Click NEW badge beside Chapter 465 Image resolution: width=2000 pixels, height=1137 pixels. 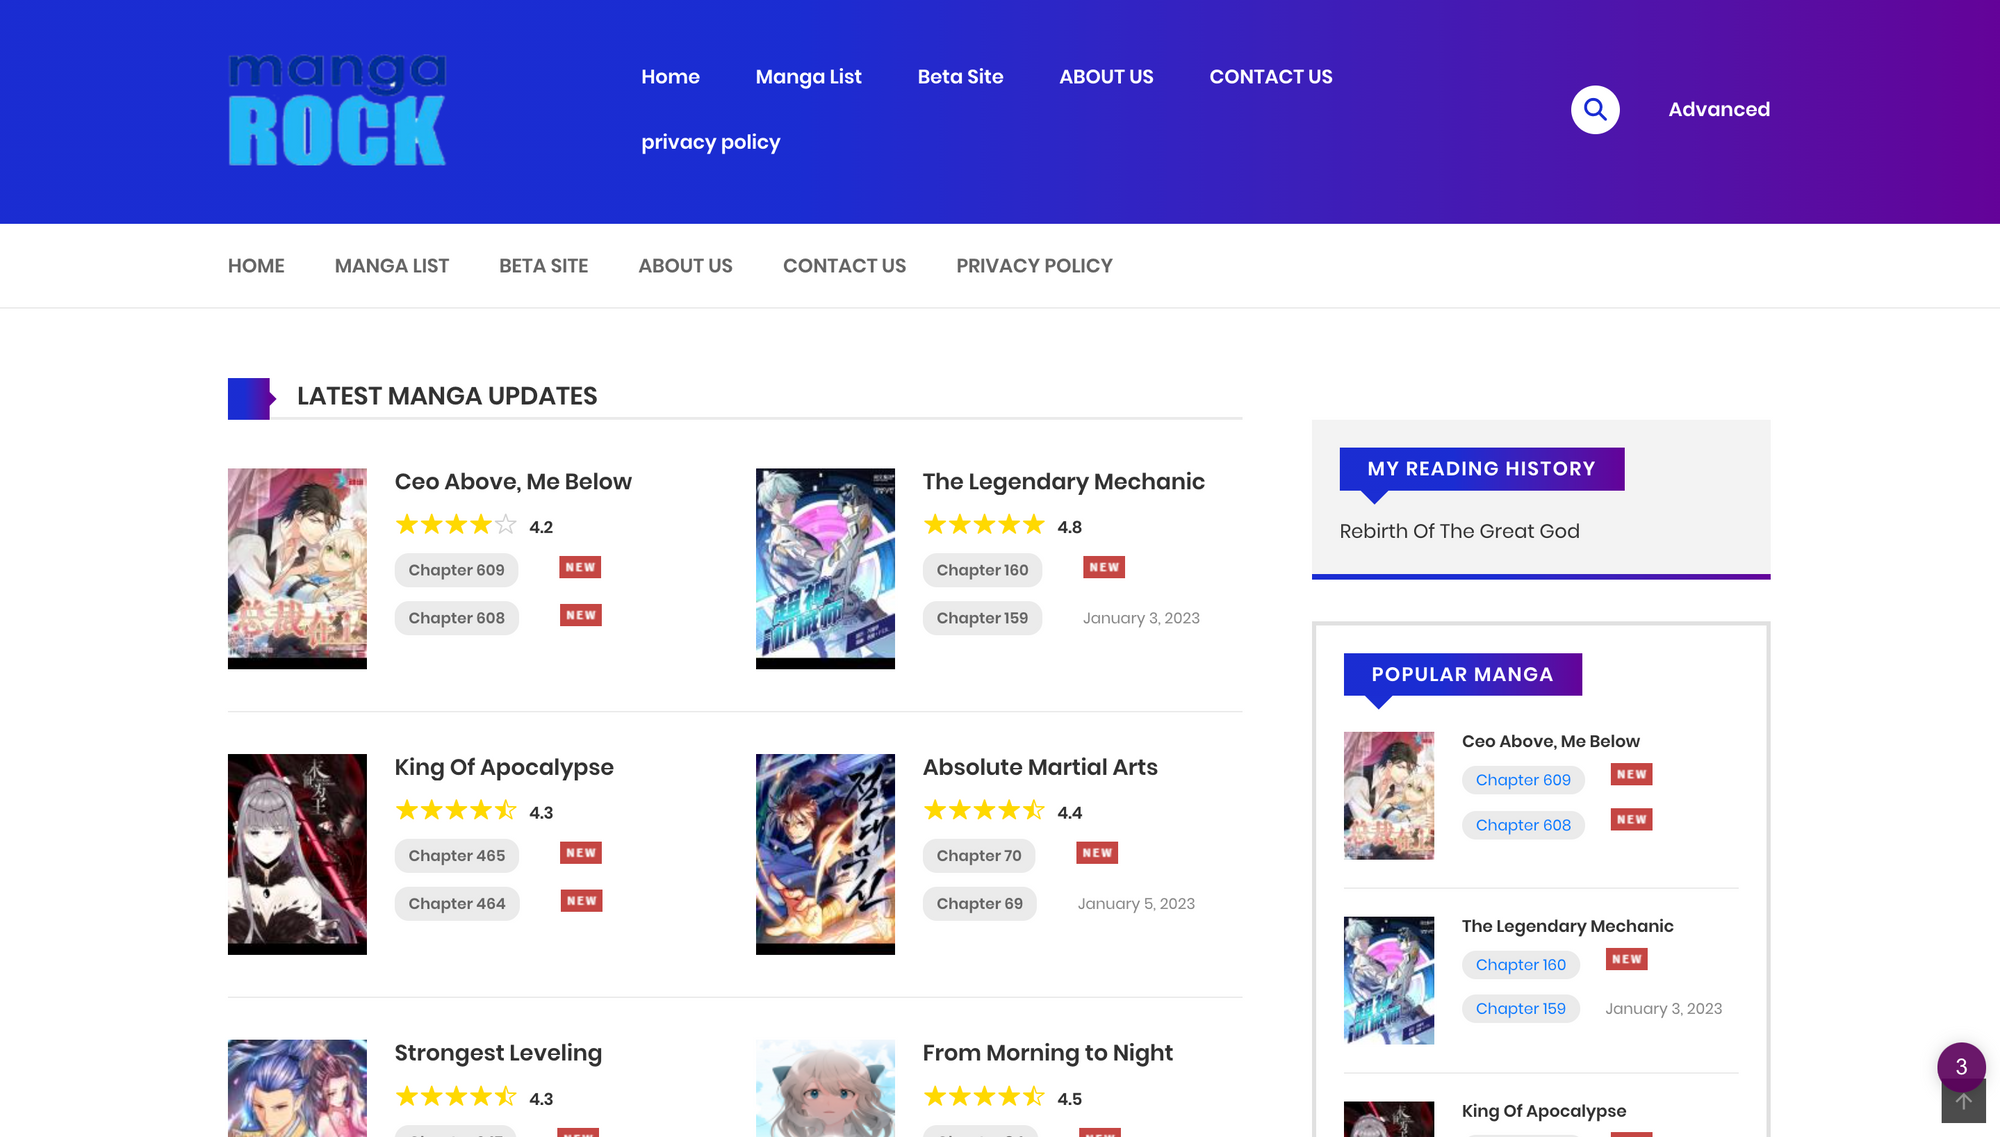tap(581, 853)
